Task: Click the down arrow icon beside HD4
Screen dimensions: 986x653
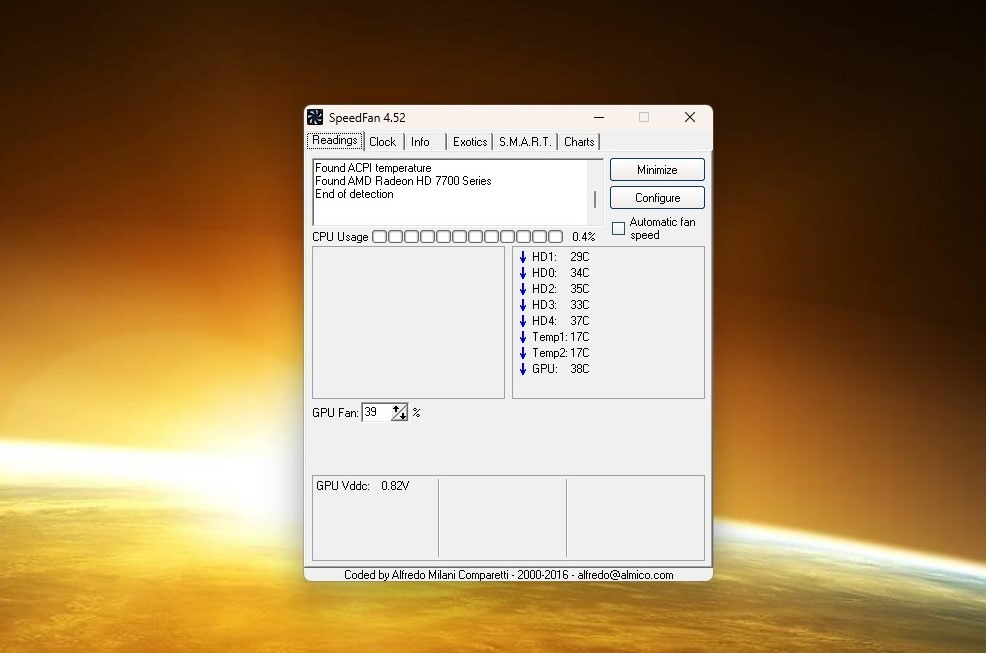Action: tap(523, 321)
